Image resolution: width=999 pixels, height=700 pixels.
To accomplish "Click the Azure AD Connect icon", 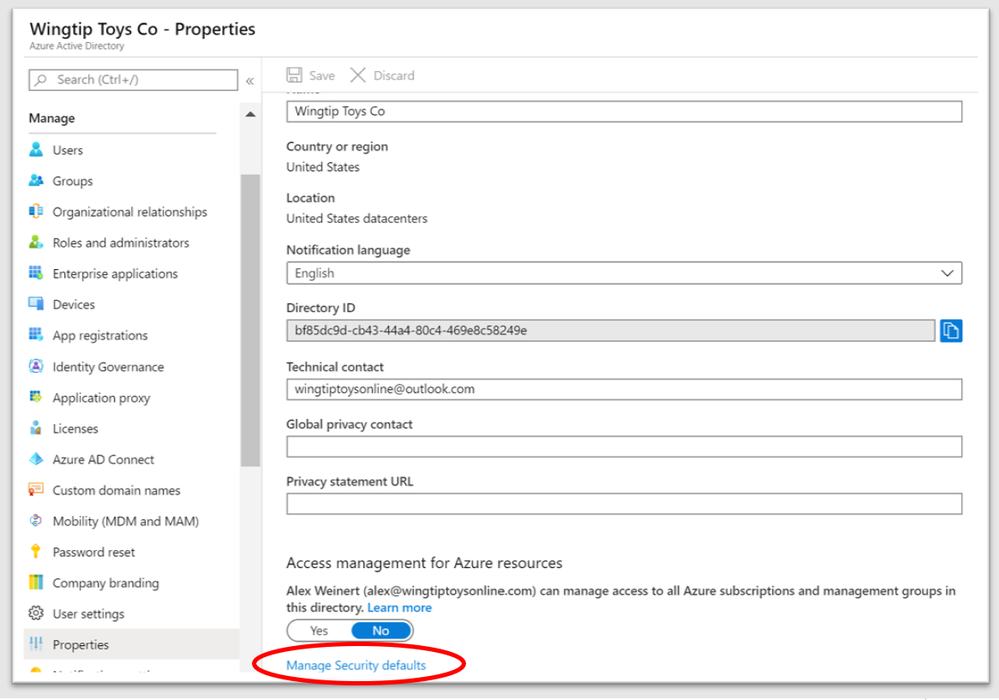I will coord(36,459).
